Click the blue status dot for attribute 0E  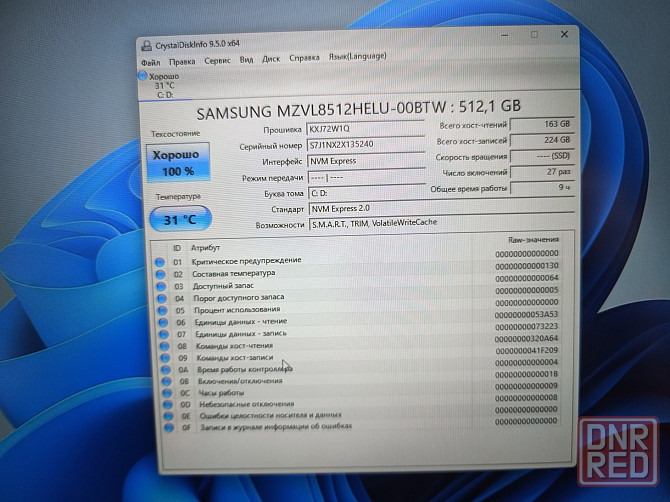[x=168, y=416]
